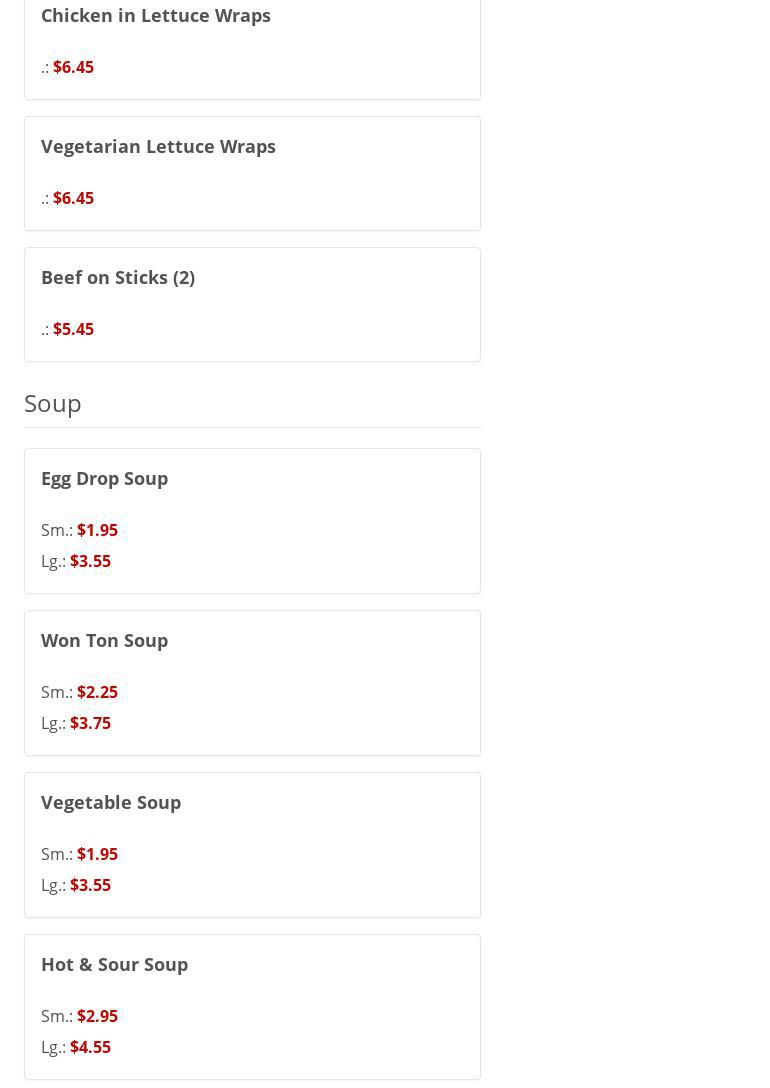
Task: Open the Egg Drop Soup item
Action: click(104, 478)
